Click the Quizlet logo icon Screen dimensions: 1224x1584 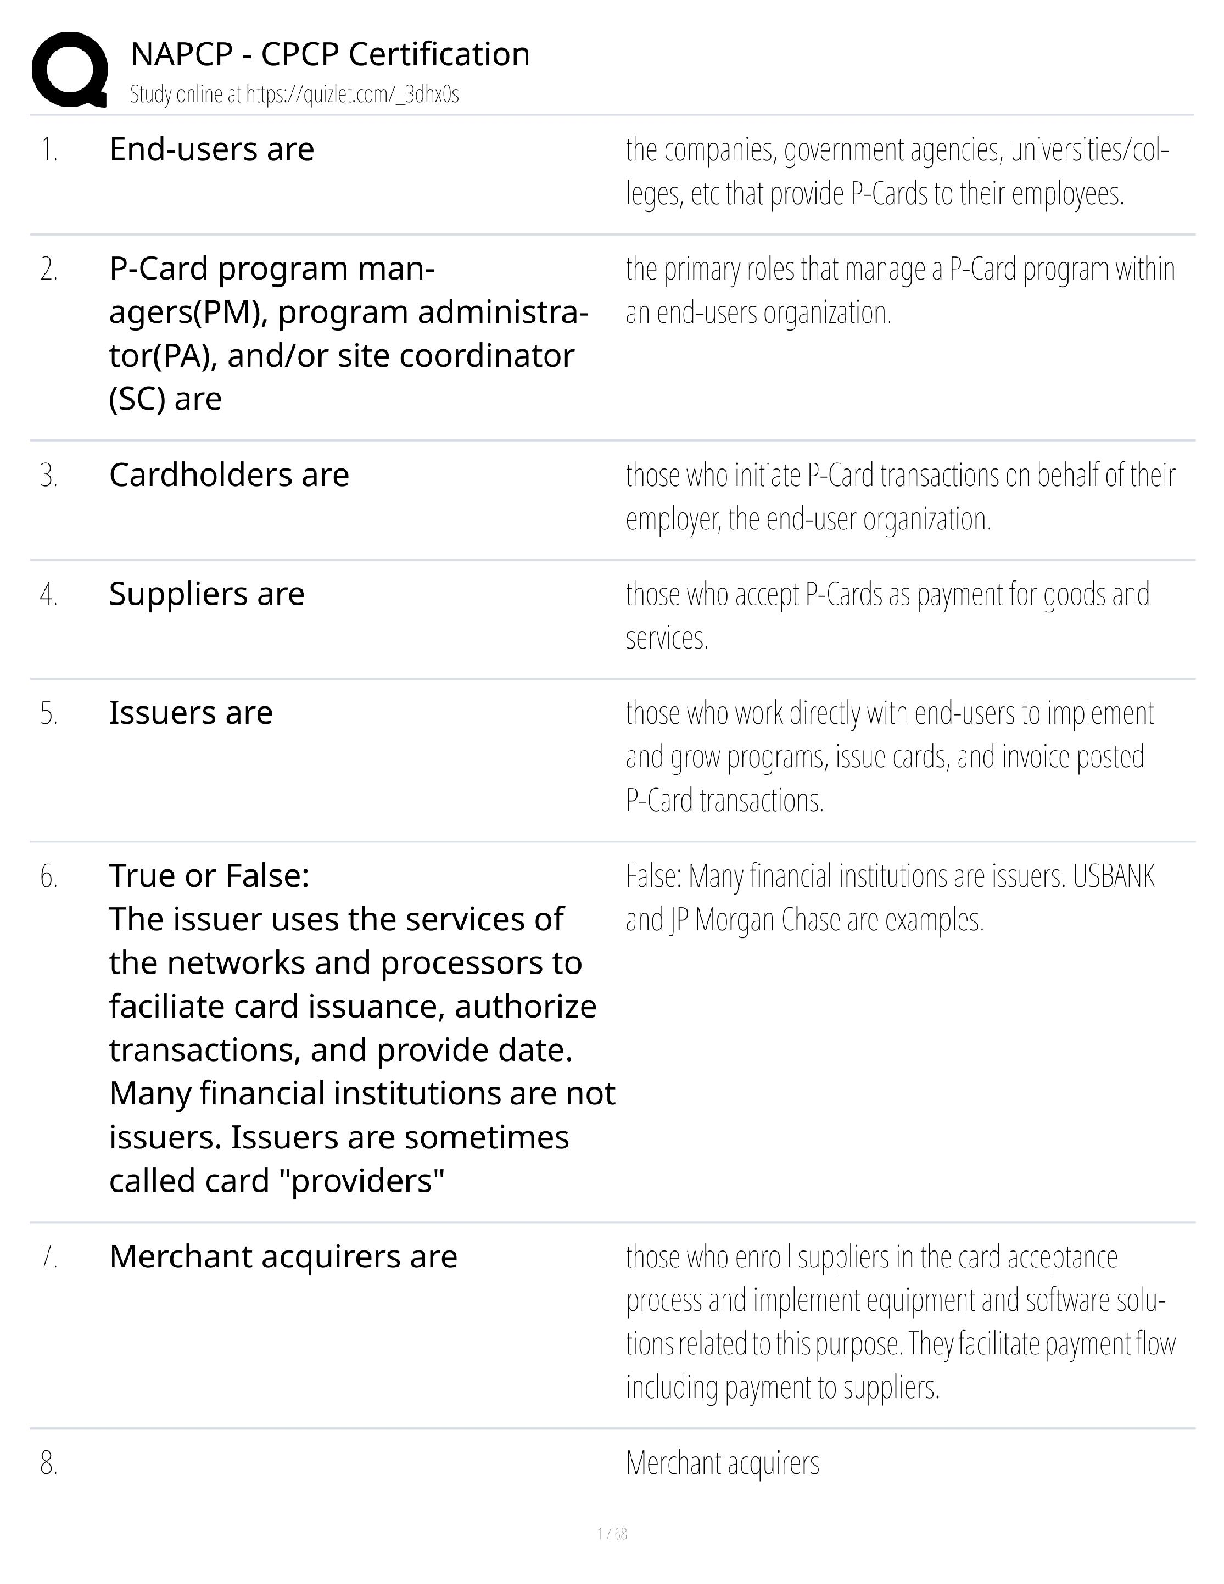click(69, 69)
